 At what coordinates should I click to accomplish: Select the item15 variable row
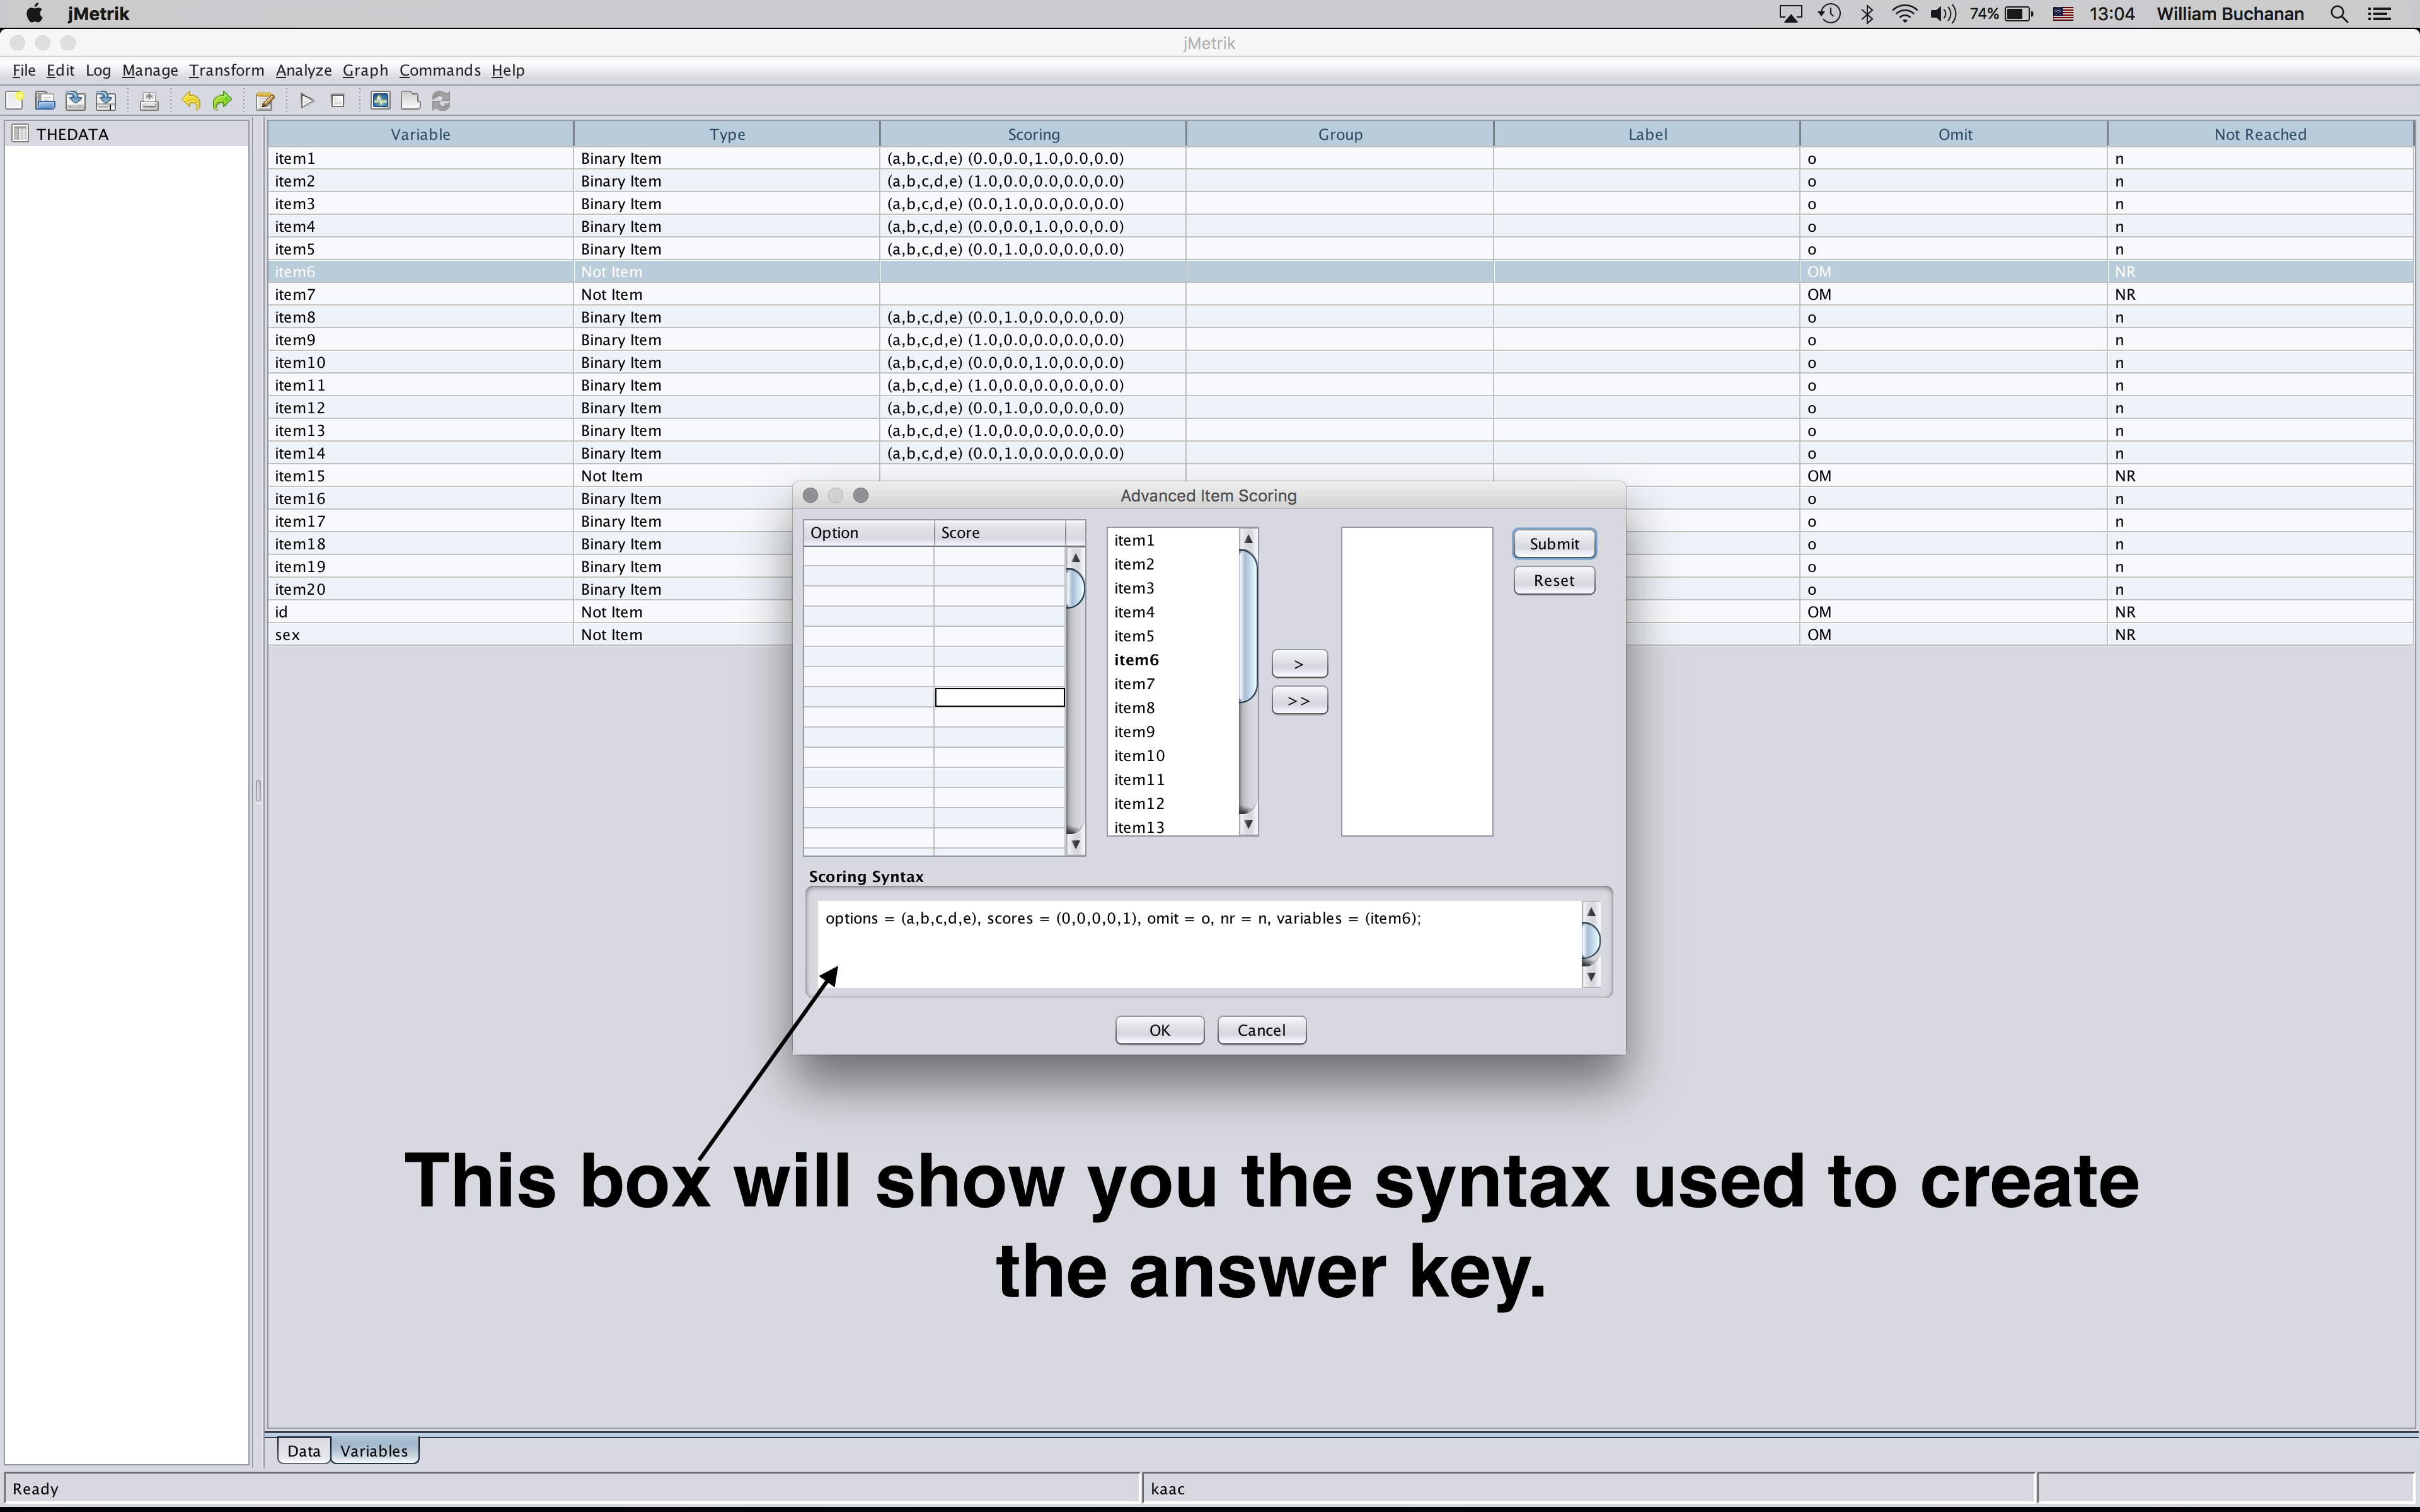click(x=1340, y=476)
